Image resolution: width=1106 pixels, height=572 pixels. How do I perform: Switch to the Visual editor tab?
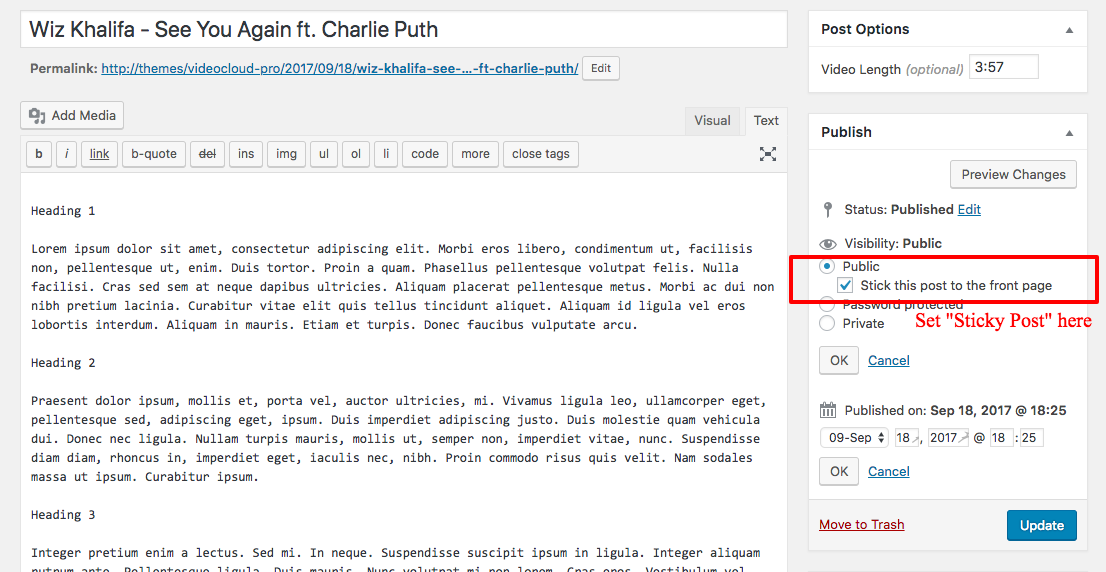click(712, 121)
